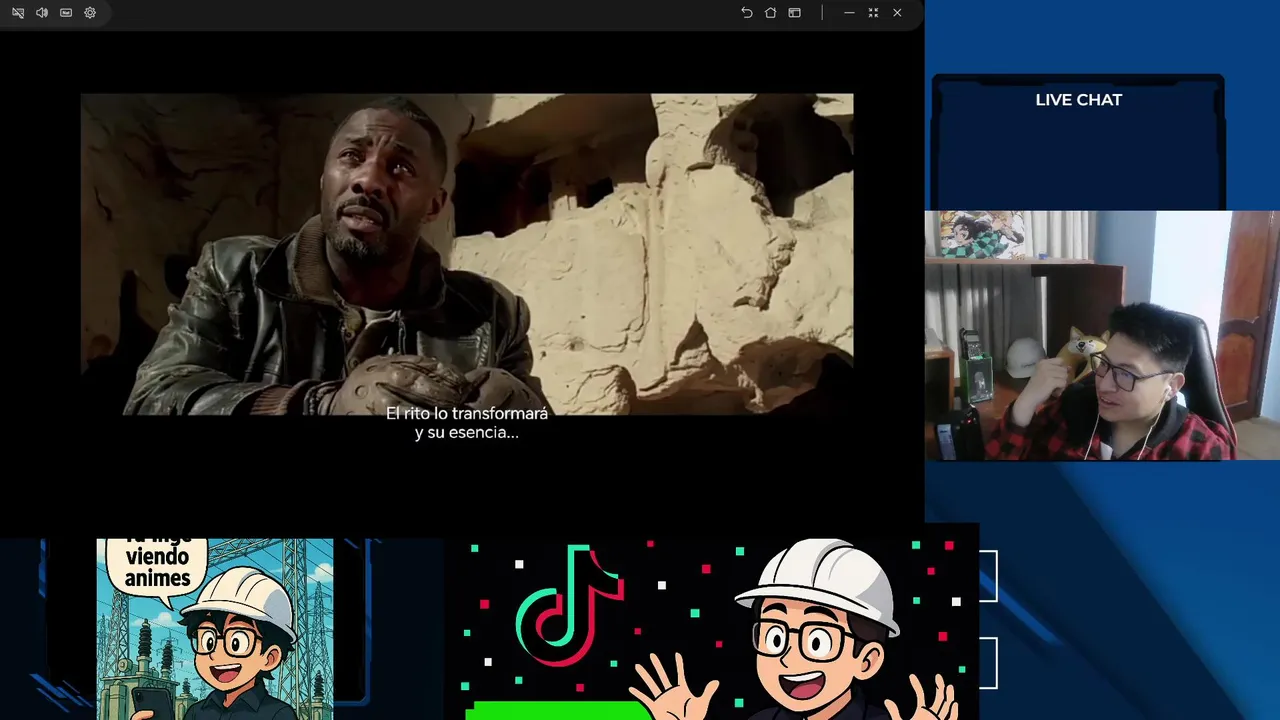Click the green bar under the TikTok logo
Image resolution: width=1280 pixels, height=720 pixels.
tap(558, 711)
